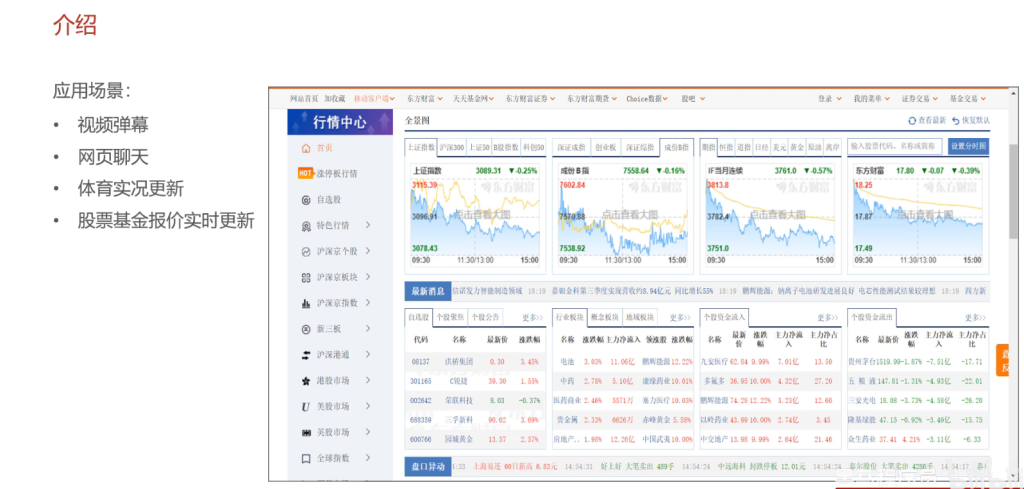Click the 更多 link in 个股资金流入
This screenshot has height=489, width=1024.
coord(826,317)
